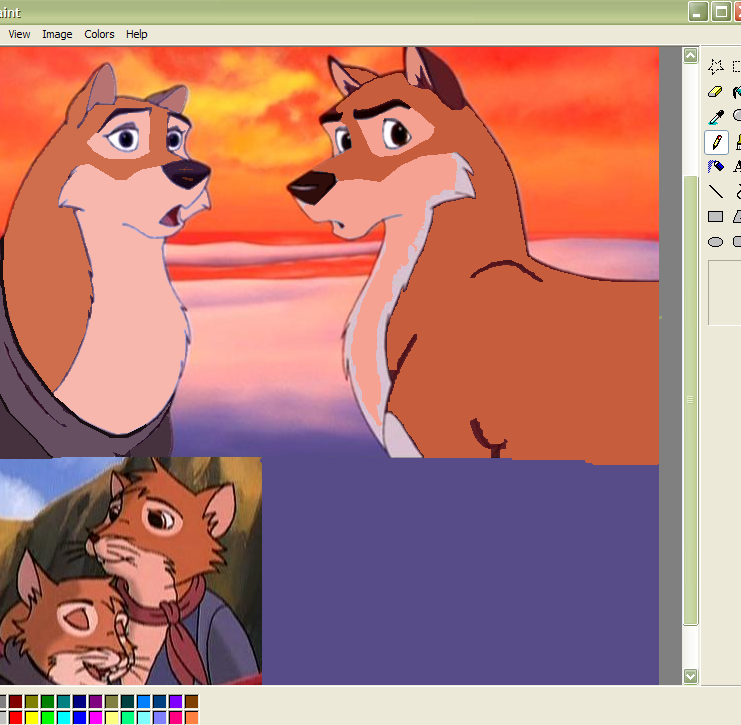Click the solid purple canvas area
741x725 pixels.
click(x=460, y=572)
